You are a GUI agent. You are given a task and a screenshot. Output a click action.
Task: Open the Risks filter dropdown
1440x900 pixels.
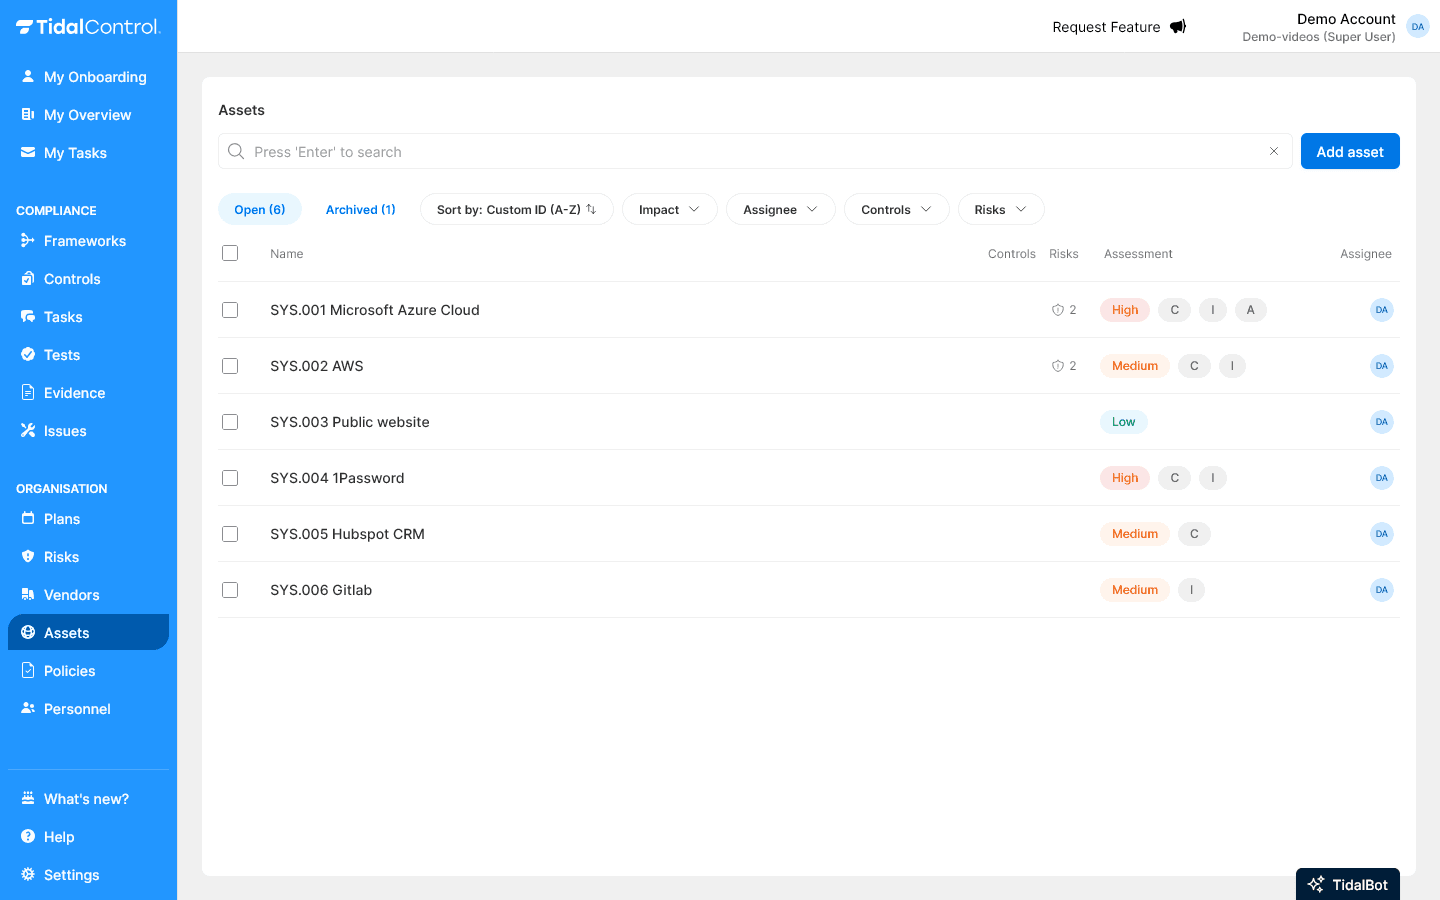tap(1001, 209)
